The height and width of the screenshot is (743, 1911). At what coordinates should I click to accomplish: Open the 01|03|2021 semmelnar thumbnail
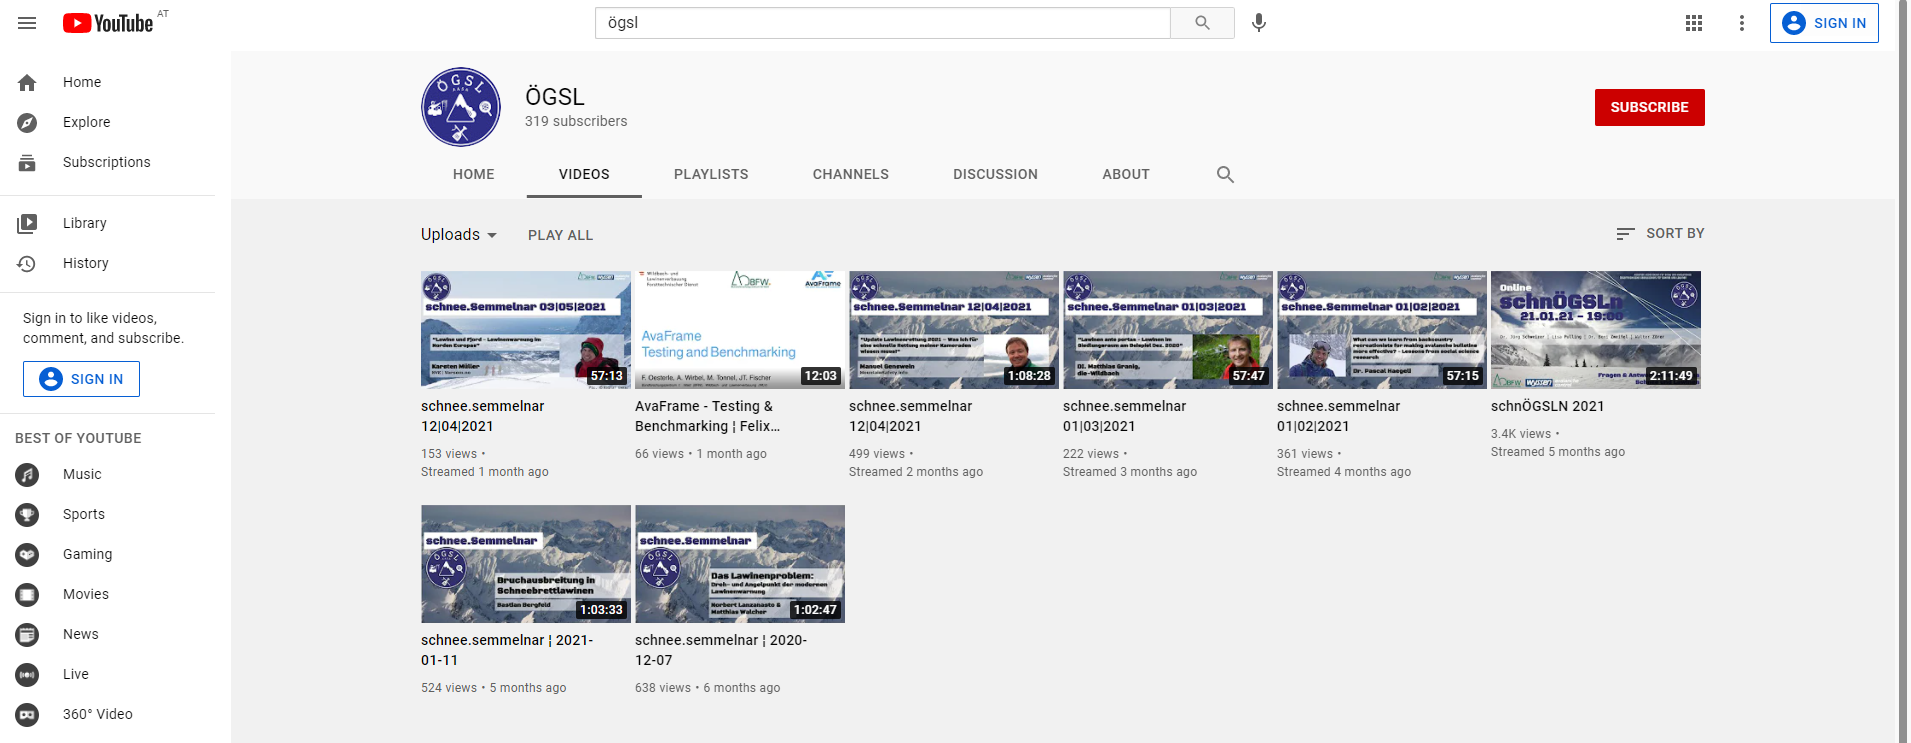coord(1168,330)
